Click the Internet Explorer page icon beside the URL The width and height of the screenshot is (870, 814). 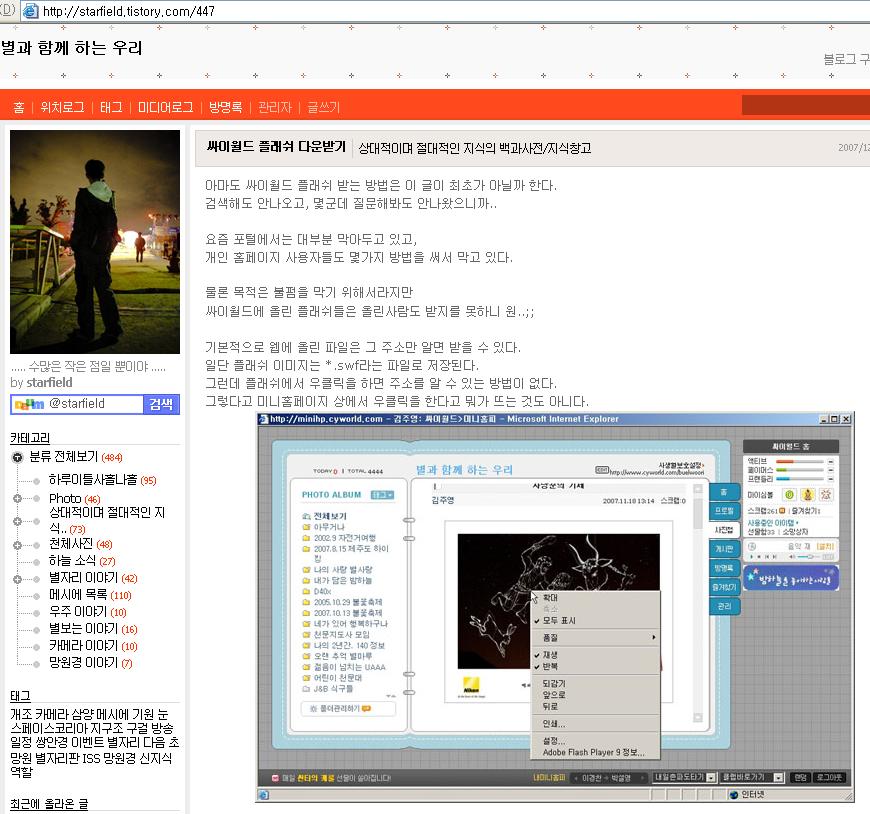coord(31,11)
